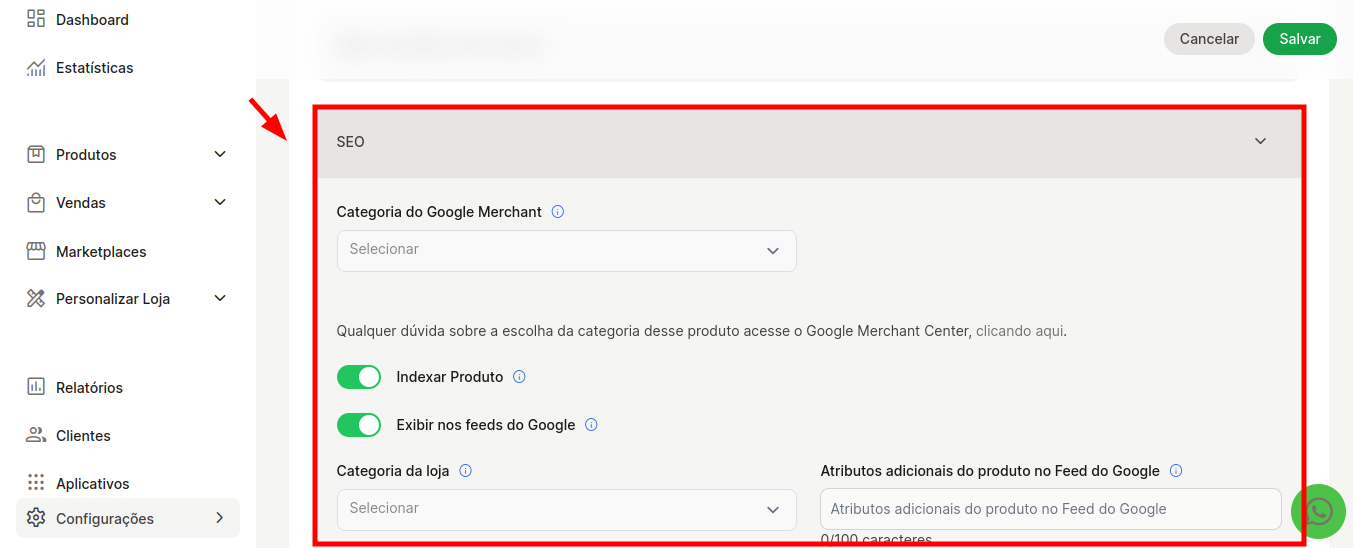Click the Estatísticas chart icon in sidebar
1353x548 pixels.
[x=36, y=68]
